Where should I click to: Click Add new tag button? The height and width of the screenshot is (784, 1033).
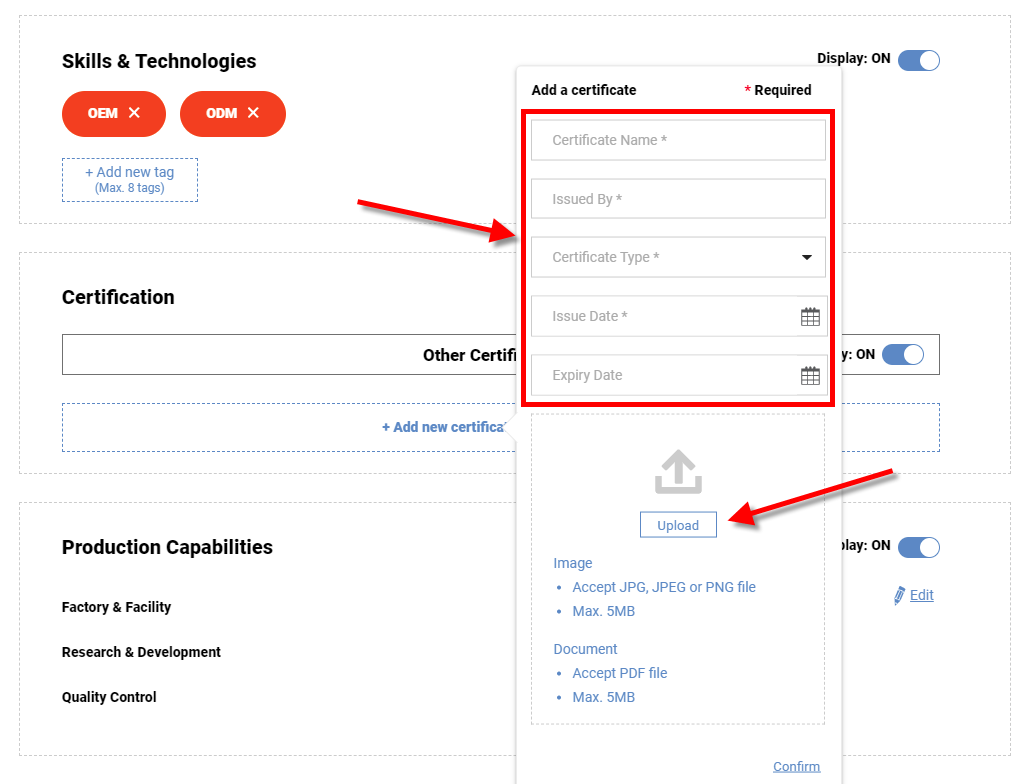point(130,180)
